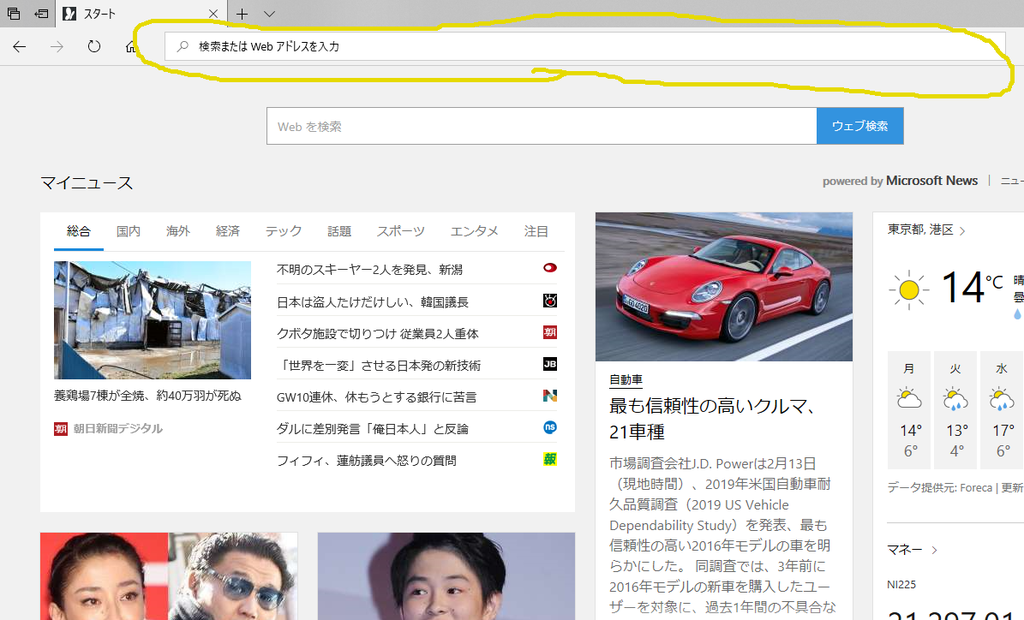Open the 経済 news tab
Image resolution: width=1024 pixels, height=620 pixels.
click(x=227, y=231)
